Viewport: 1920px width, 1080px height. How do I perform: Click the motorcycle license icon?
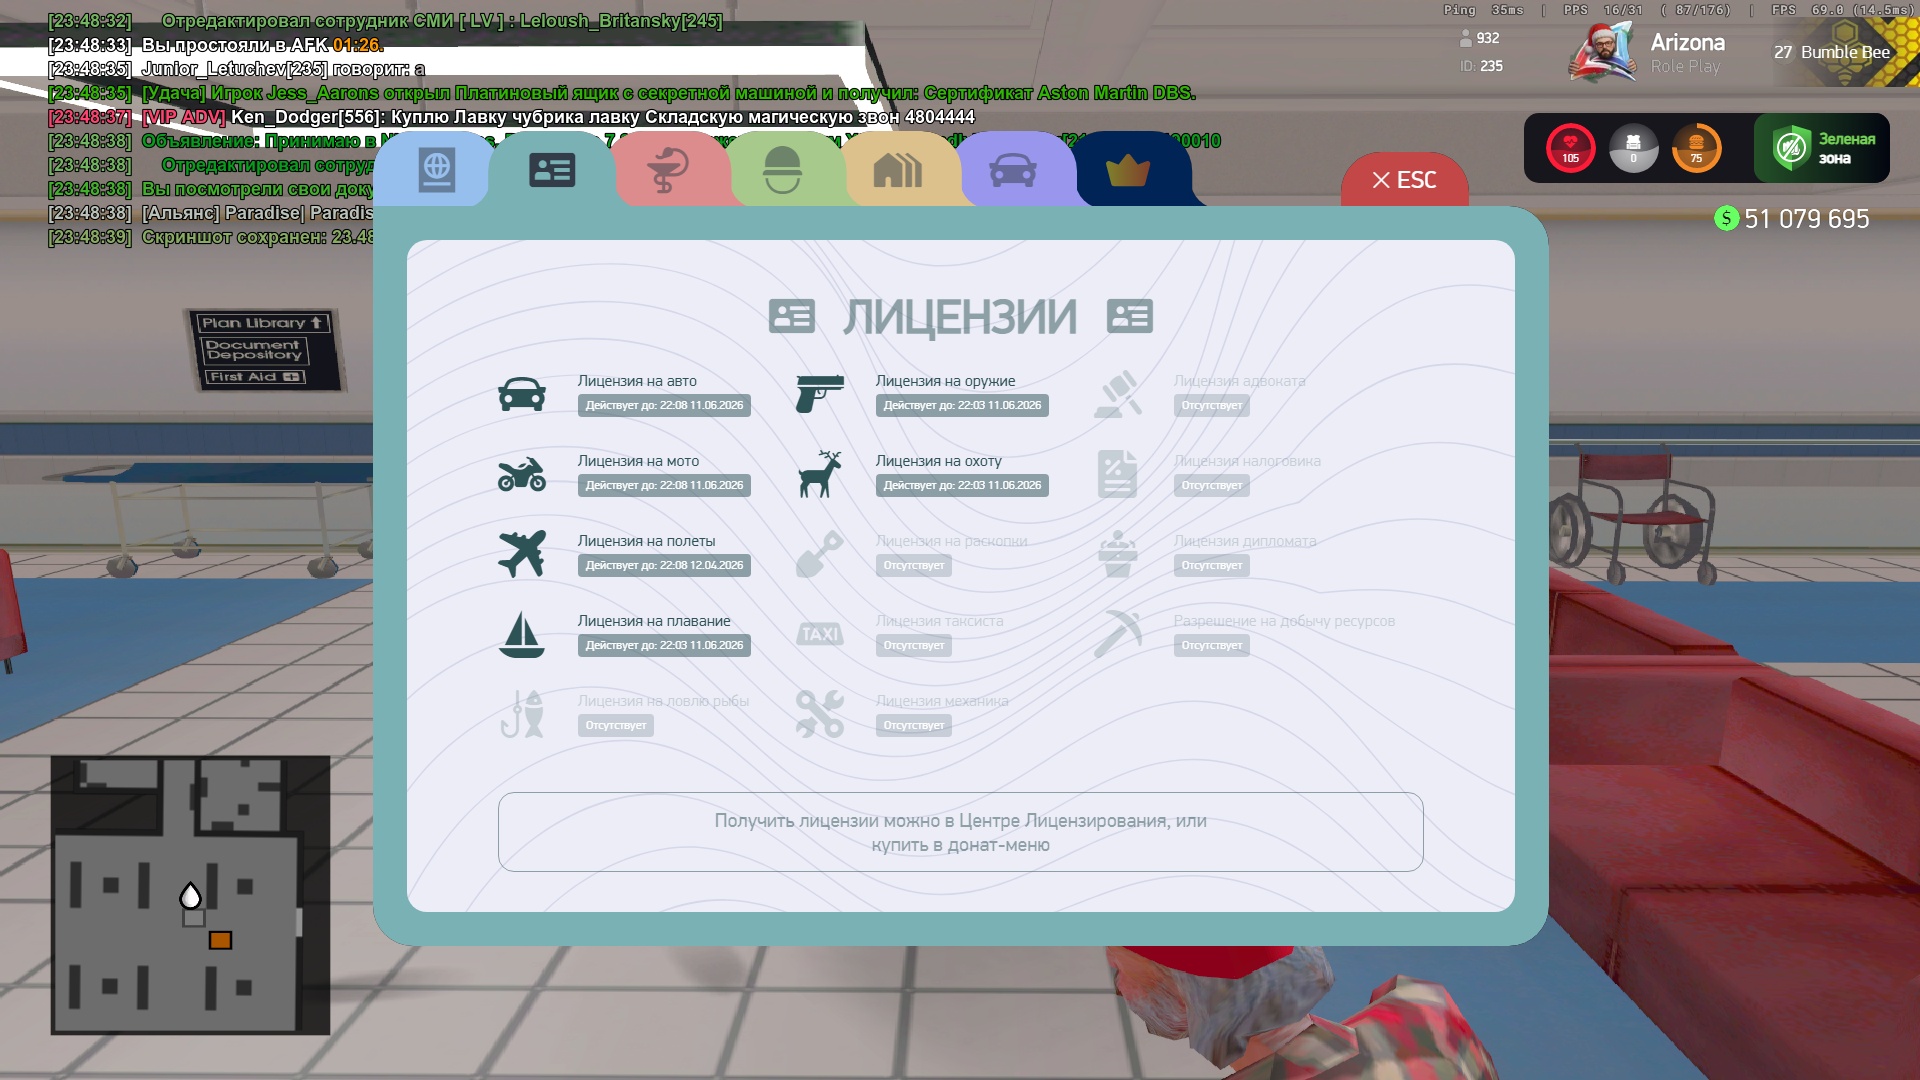coord(522,474)
